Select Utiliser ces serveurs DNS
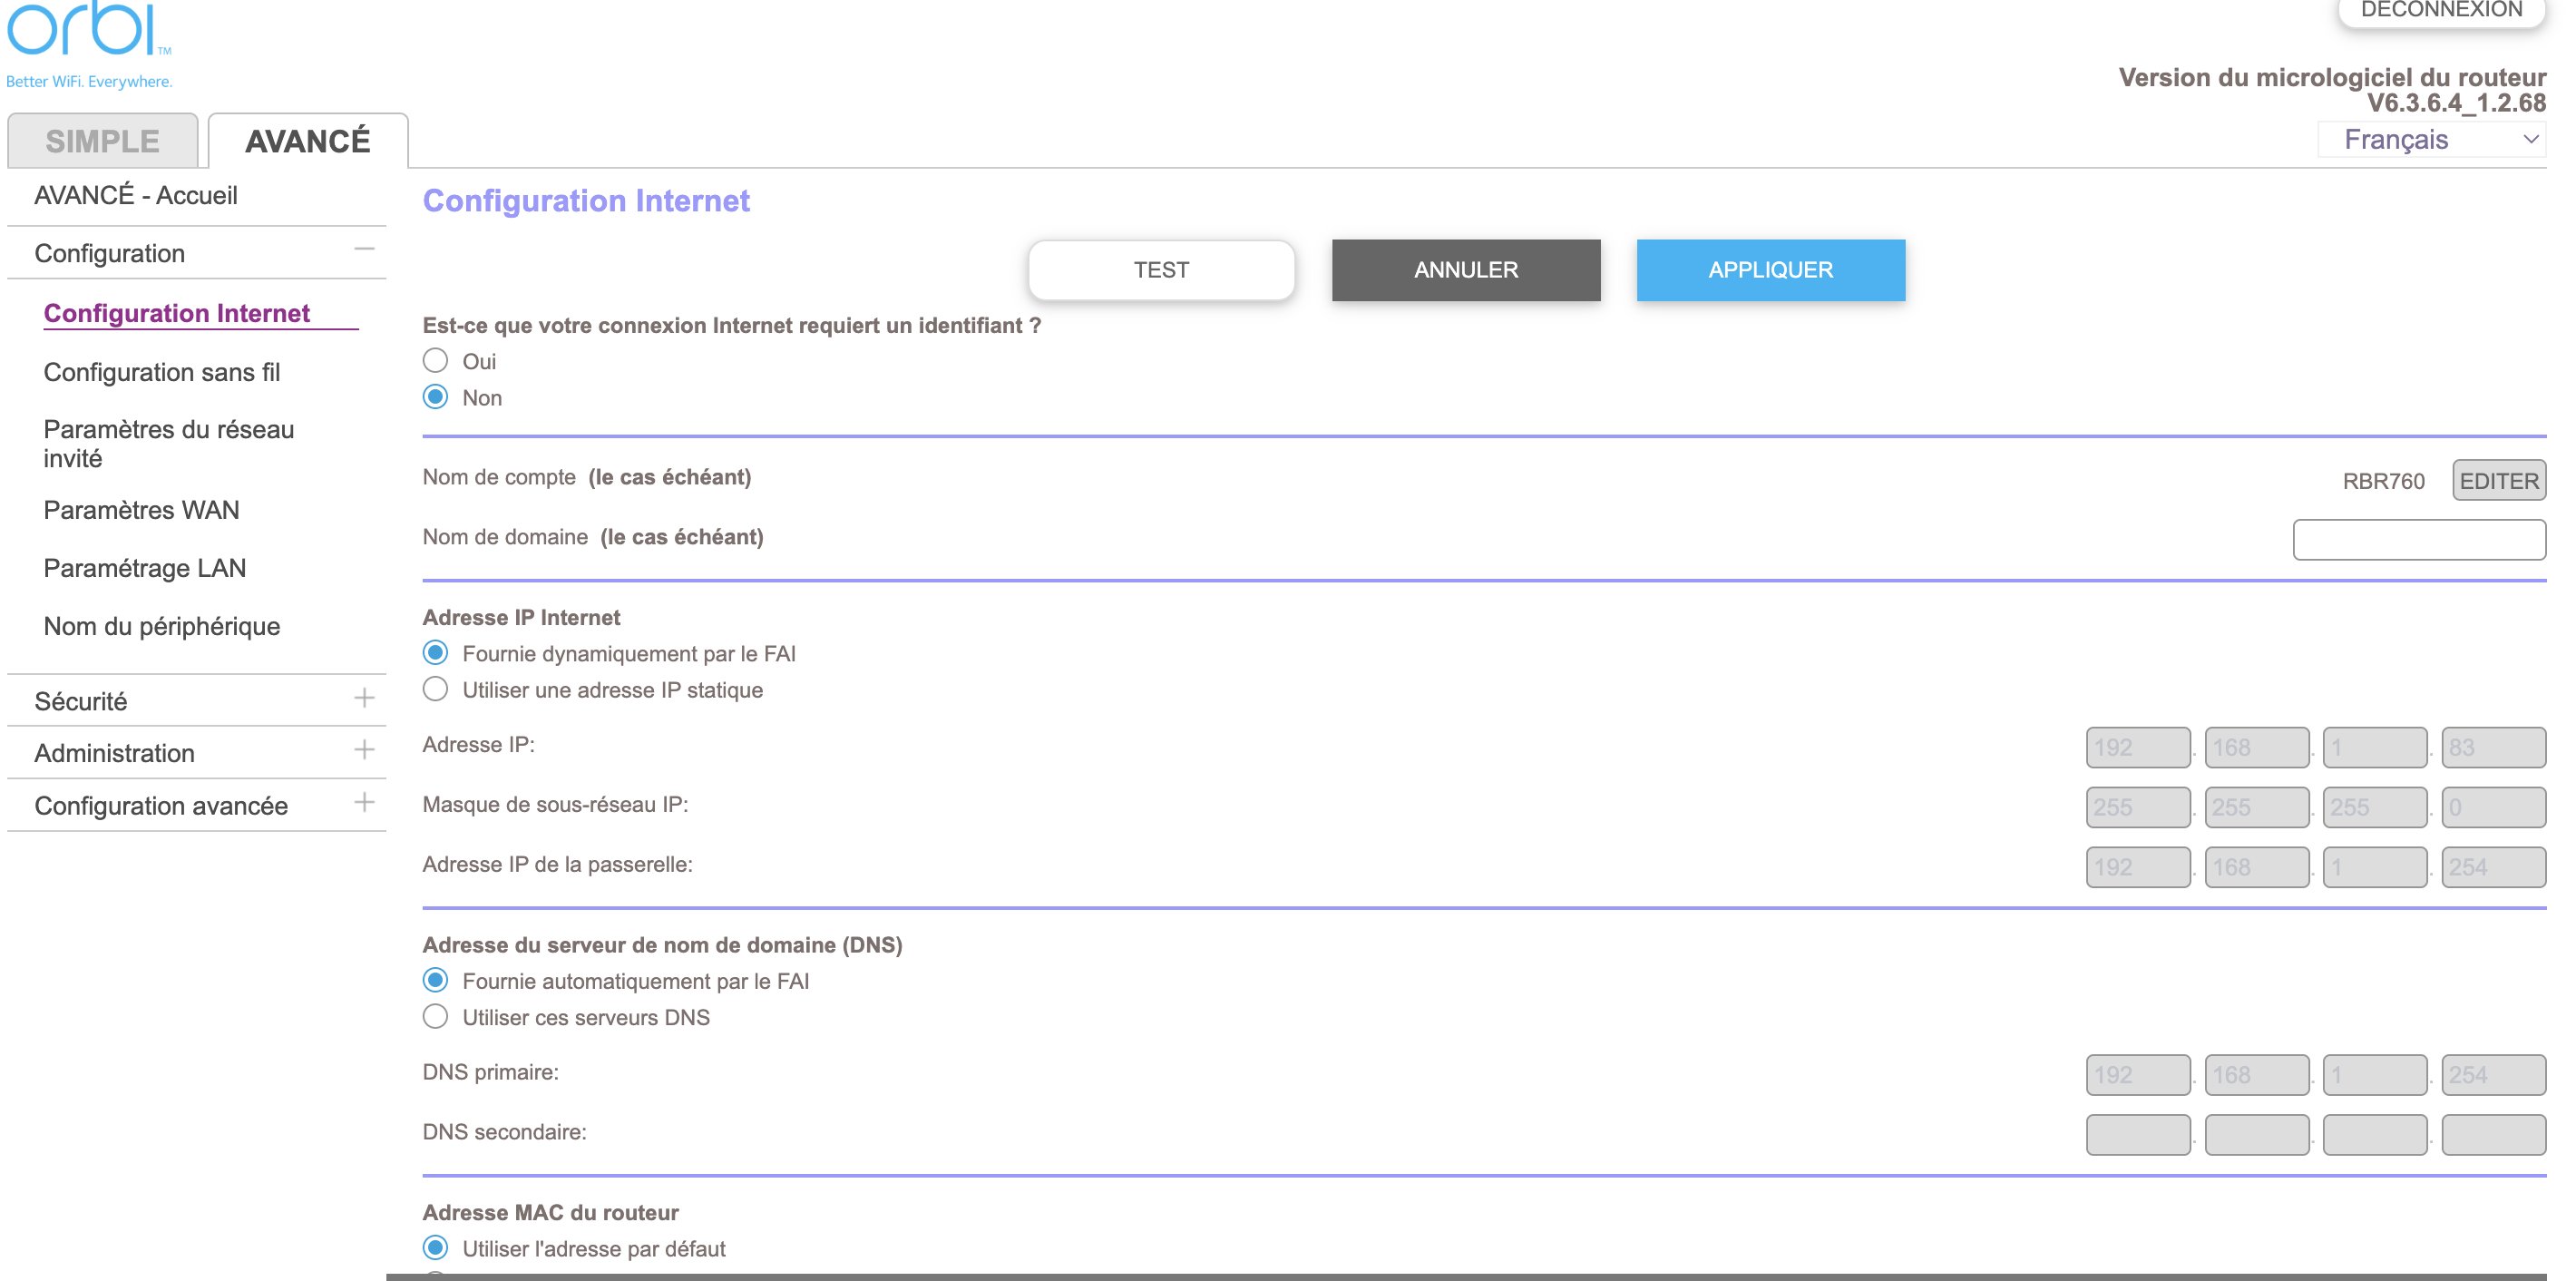This screenshot has width=2576, height=1281. point(435,1017)
